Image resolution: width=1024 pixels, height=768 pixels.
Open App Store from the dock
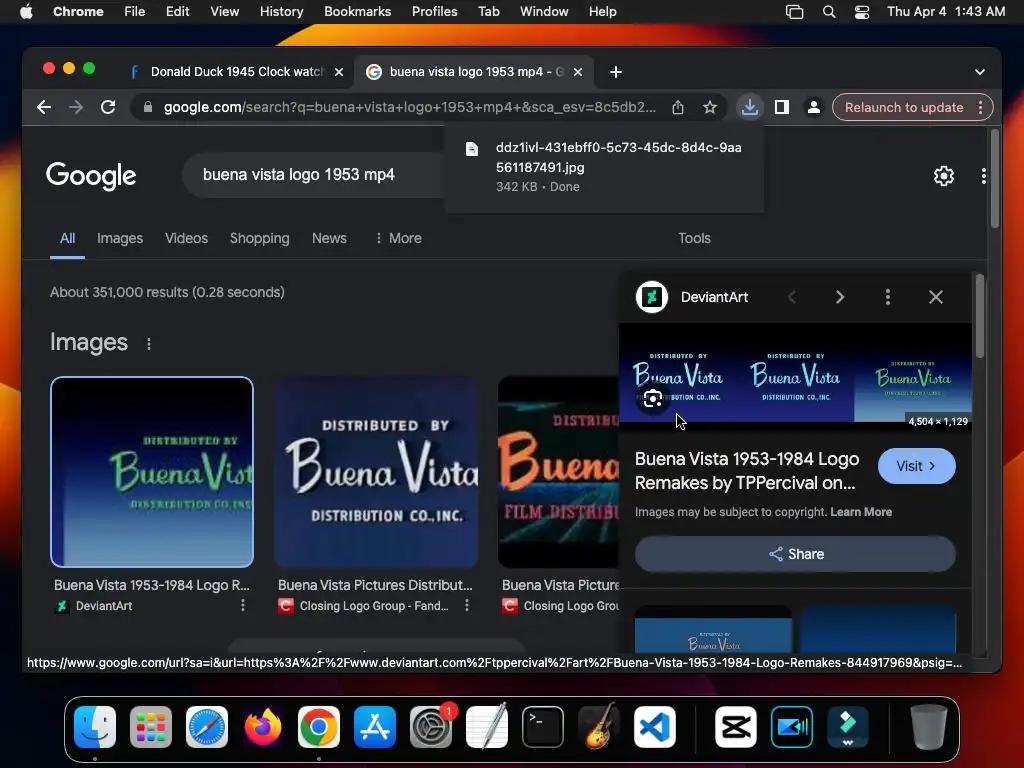tap(375, 727)
